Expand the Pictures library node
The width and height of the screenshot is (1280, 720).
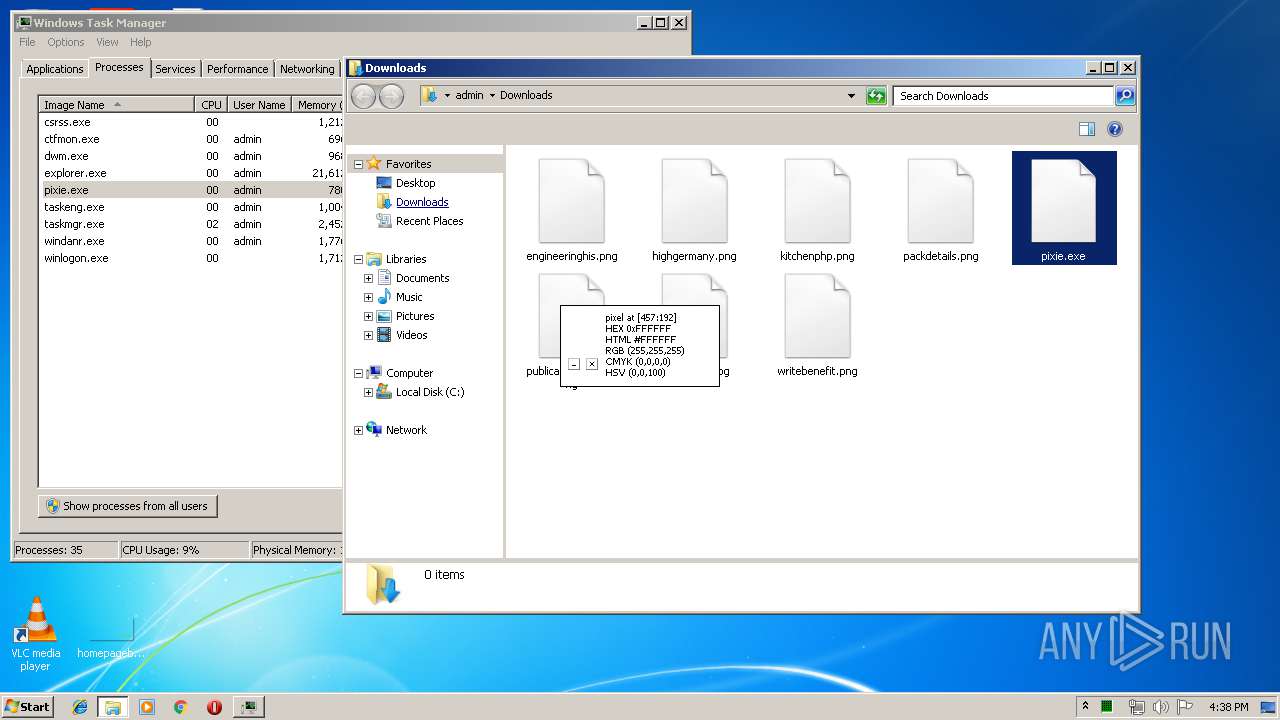pos(368,316)
